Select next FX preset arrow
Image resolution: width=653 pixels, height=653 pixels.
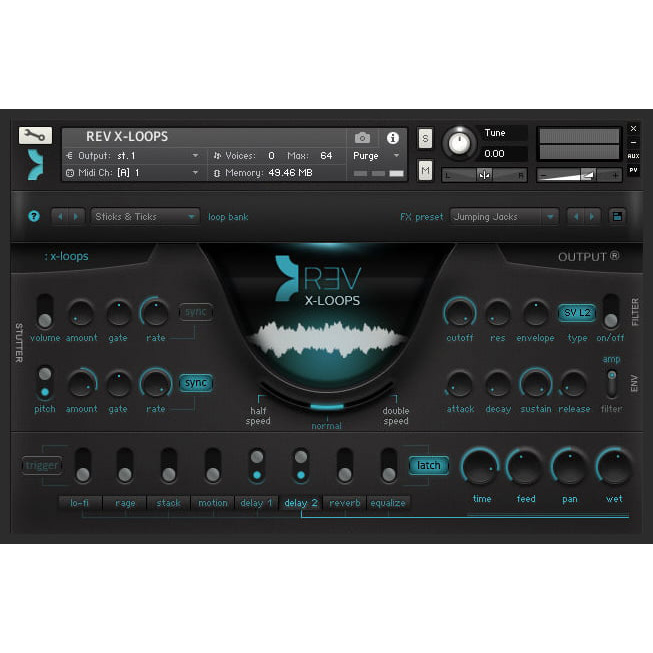592,217
